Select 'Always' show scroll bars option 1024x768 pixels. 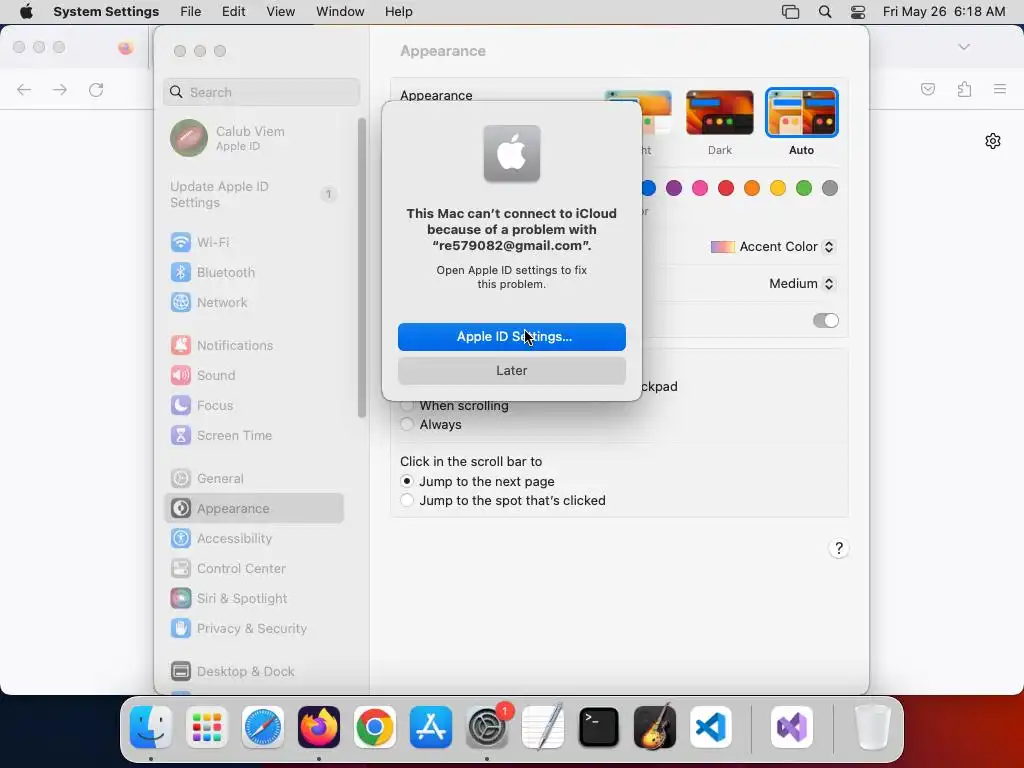tap(407, 424)
